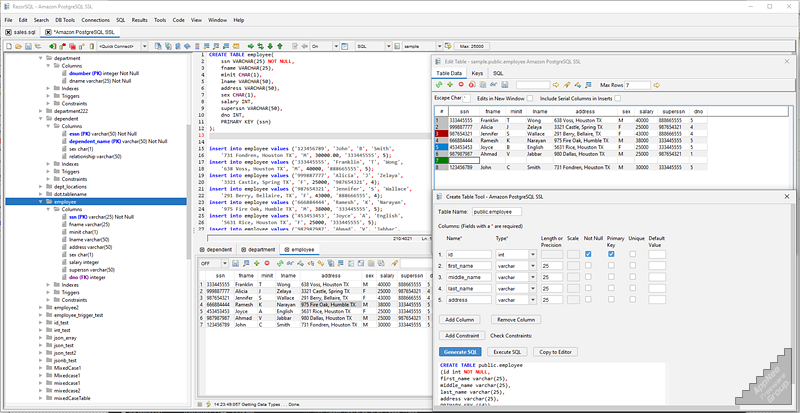Image resolution: width=800 pixels, height=413 pixels.
Task: Open the On auto-commit dropdown in toolbar
Action: [336, 46]
